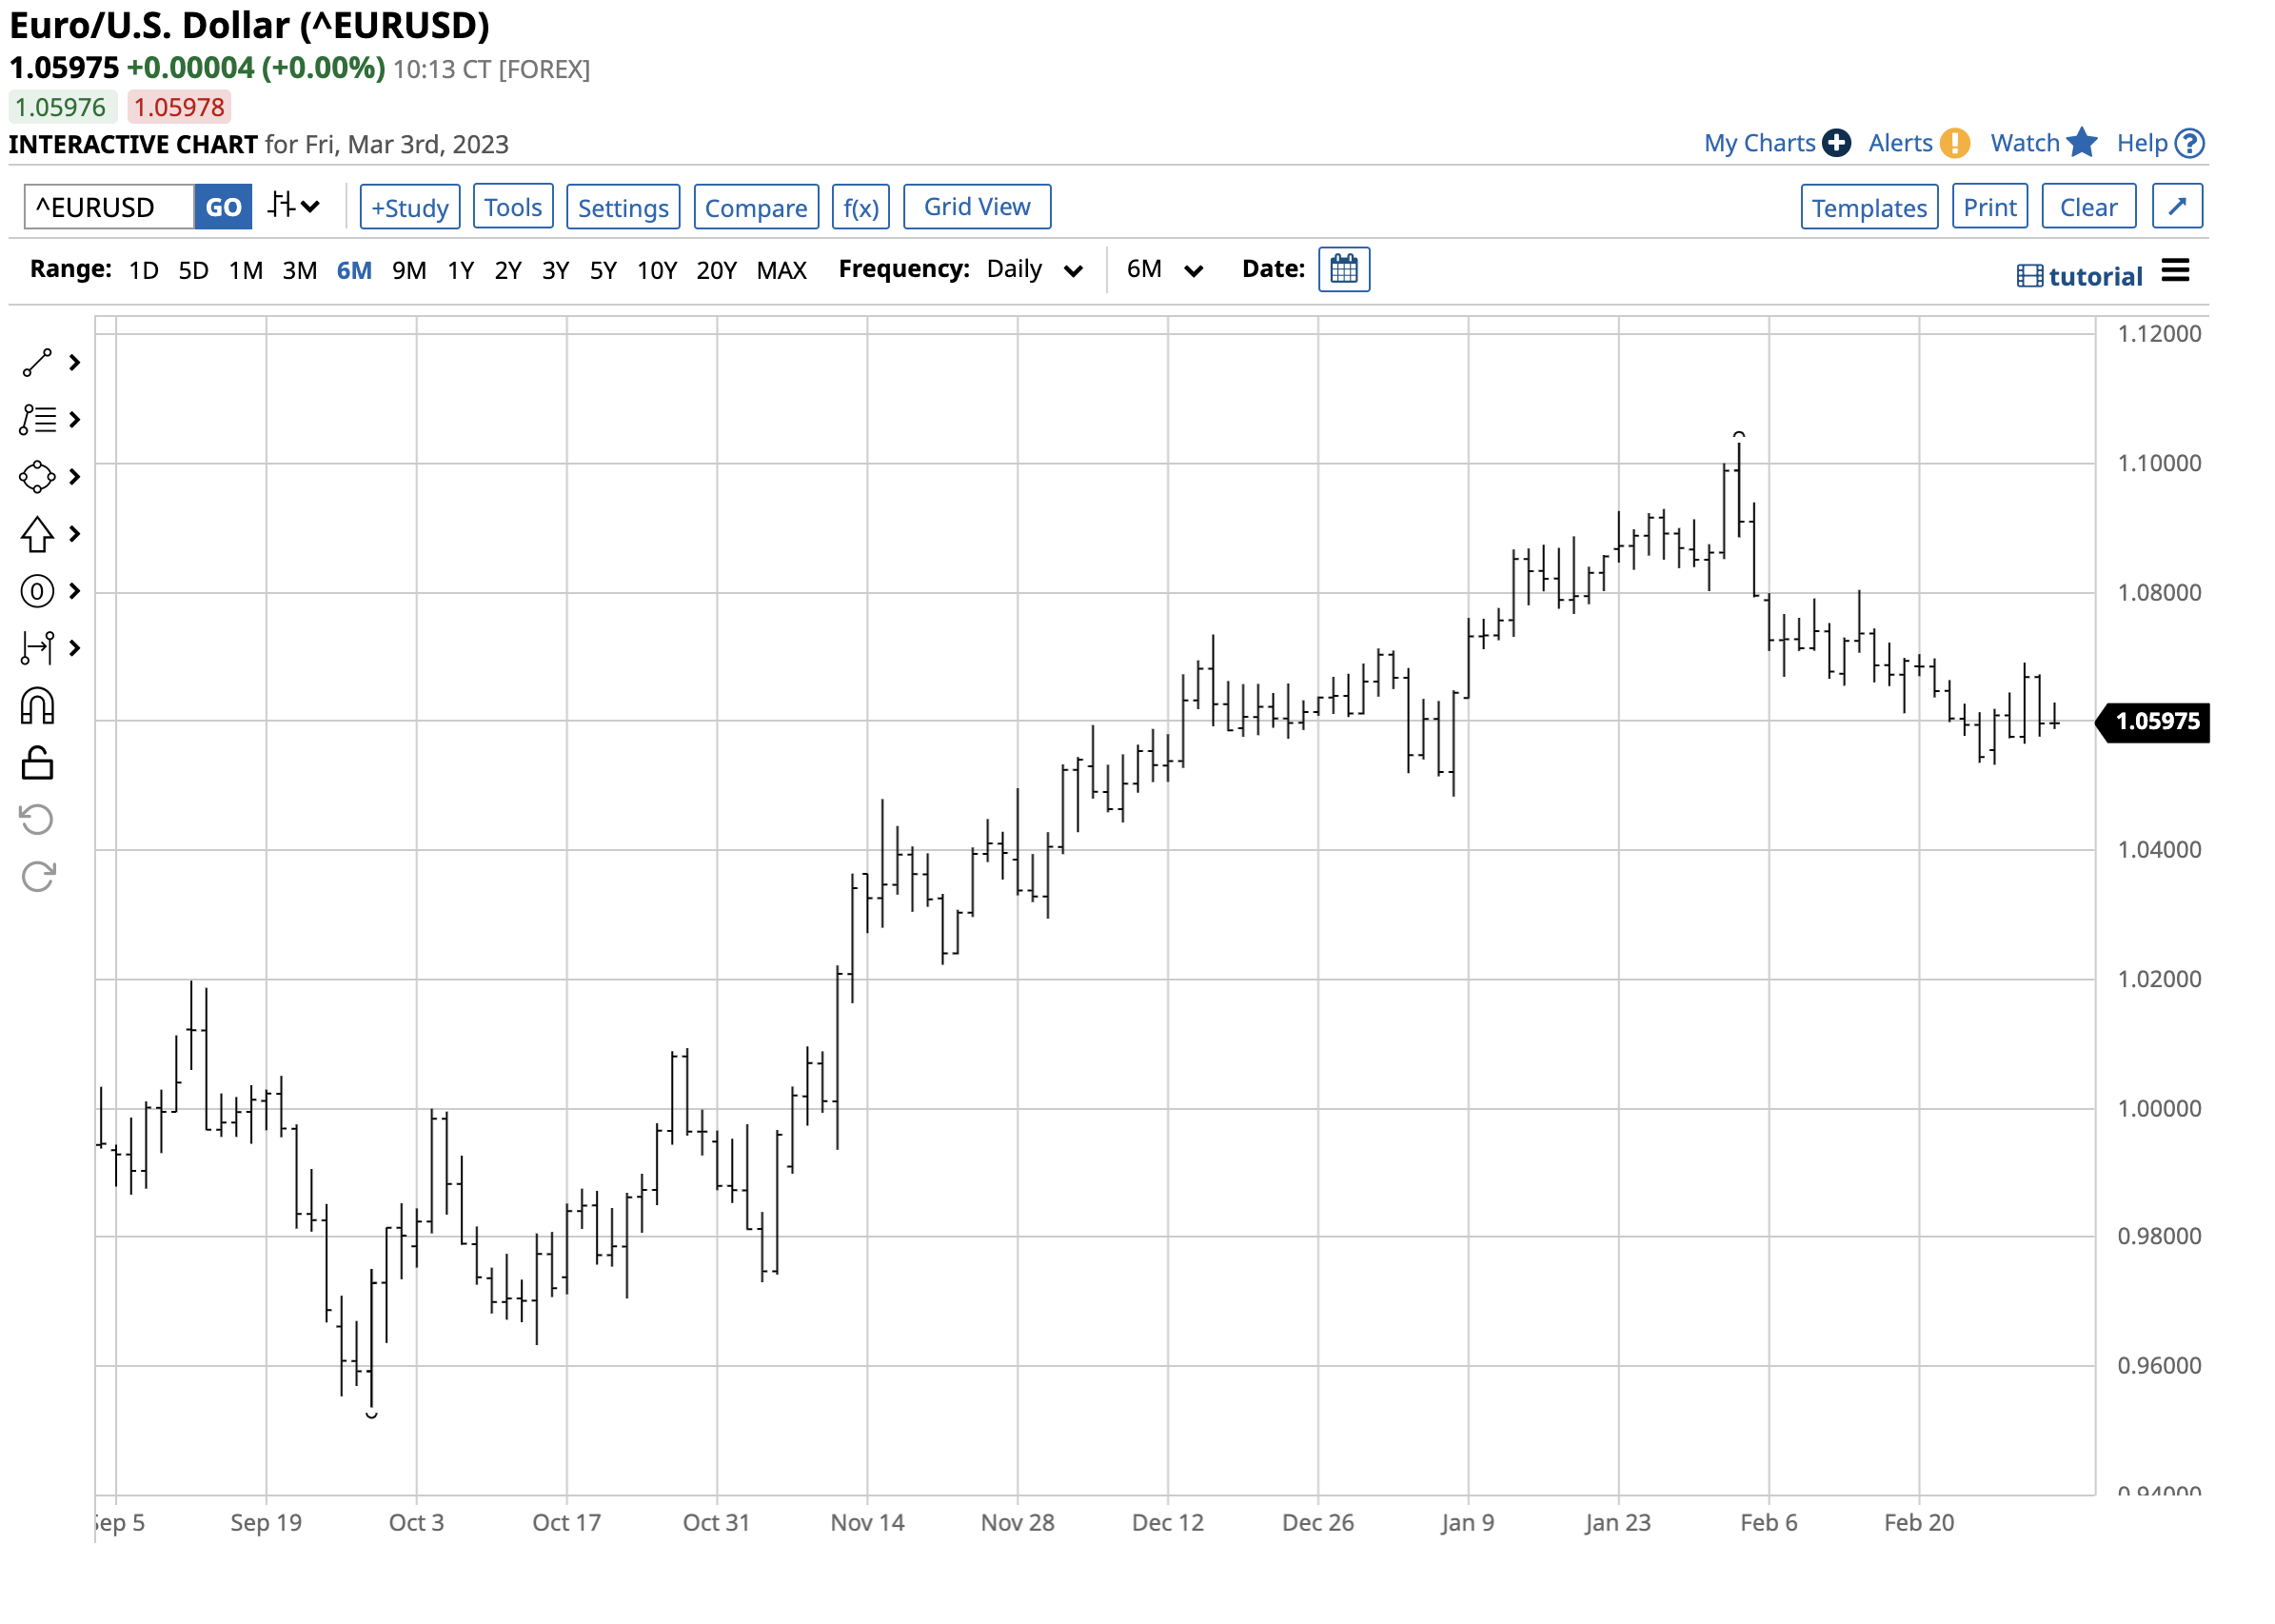Toggle the magnet snap mode
This screenshot has height=1624, width=2275.
coord(37,706)
